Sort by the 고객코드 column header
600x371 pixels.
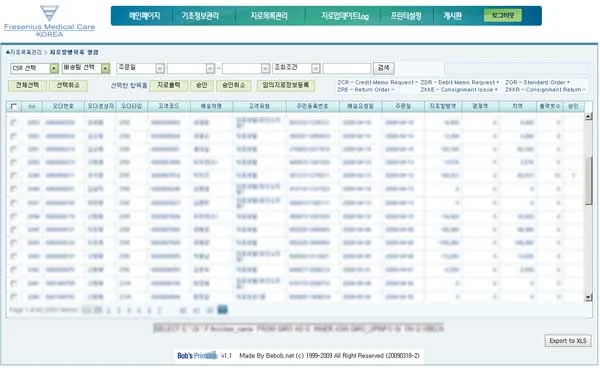[168, 107]
